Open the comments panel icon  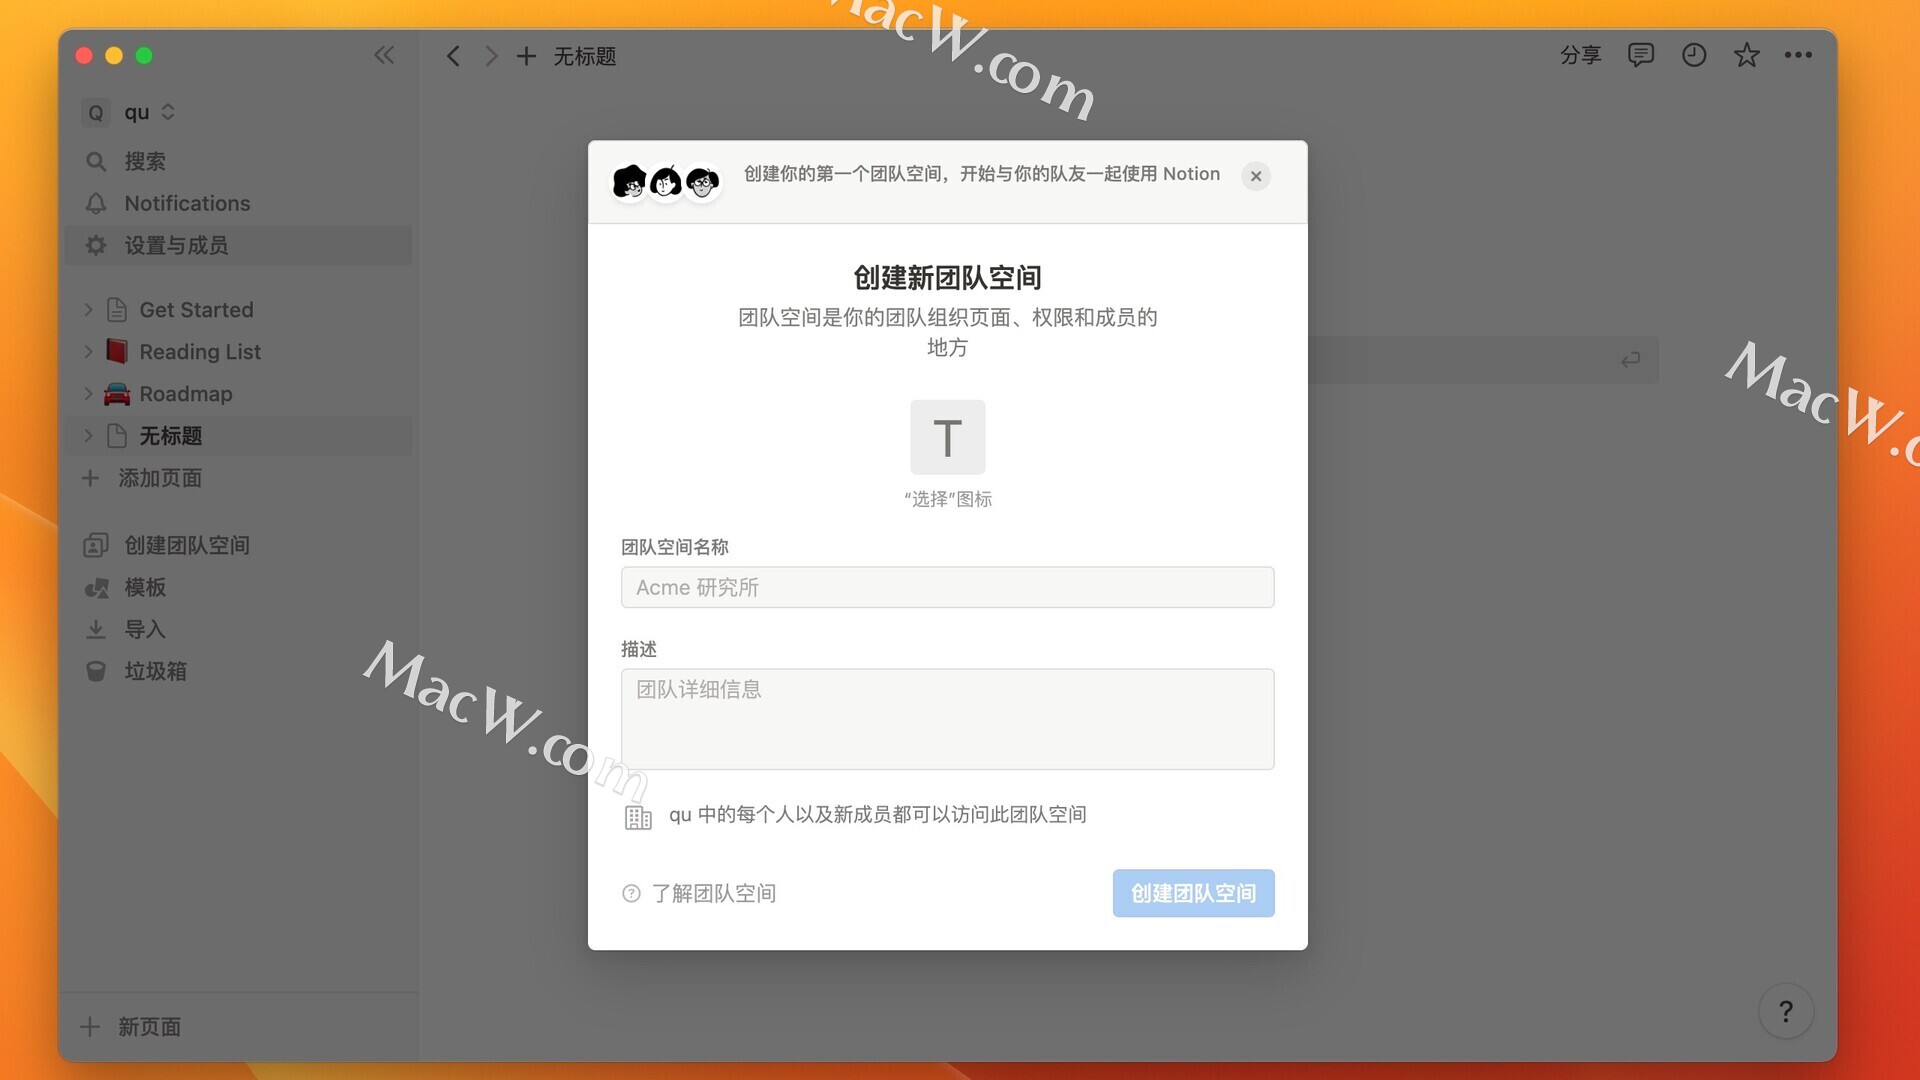point(1640,55)
